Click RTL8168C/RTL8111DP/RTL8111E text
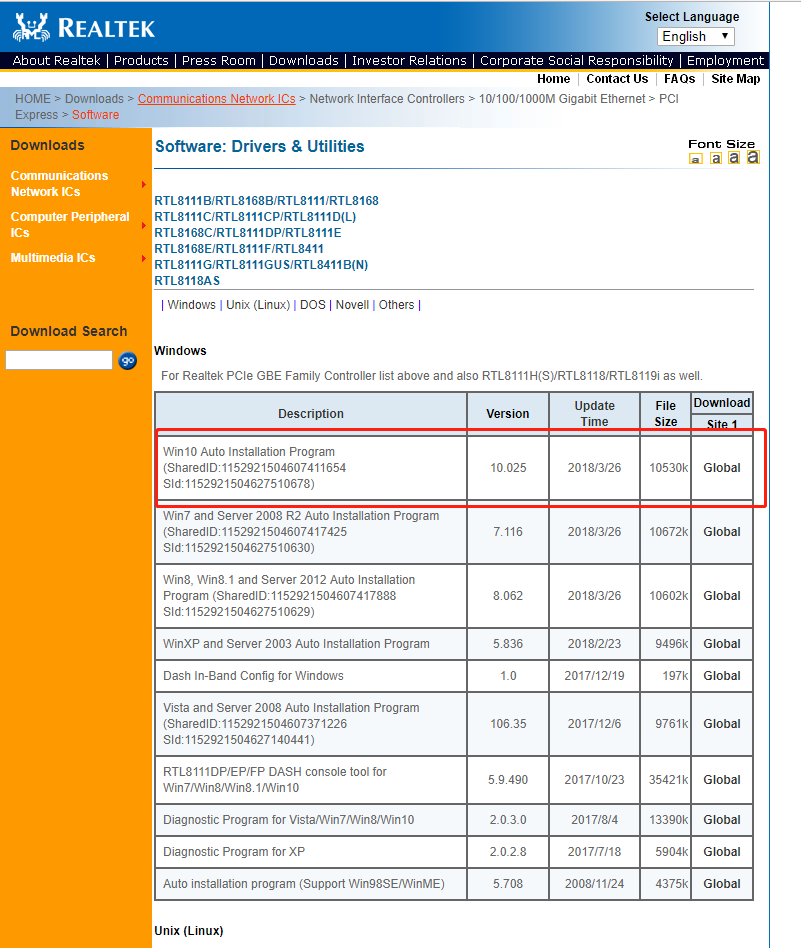The image size is (801, 948). 247,233
